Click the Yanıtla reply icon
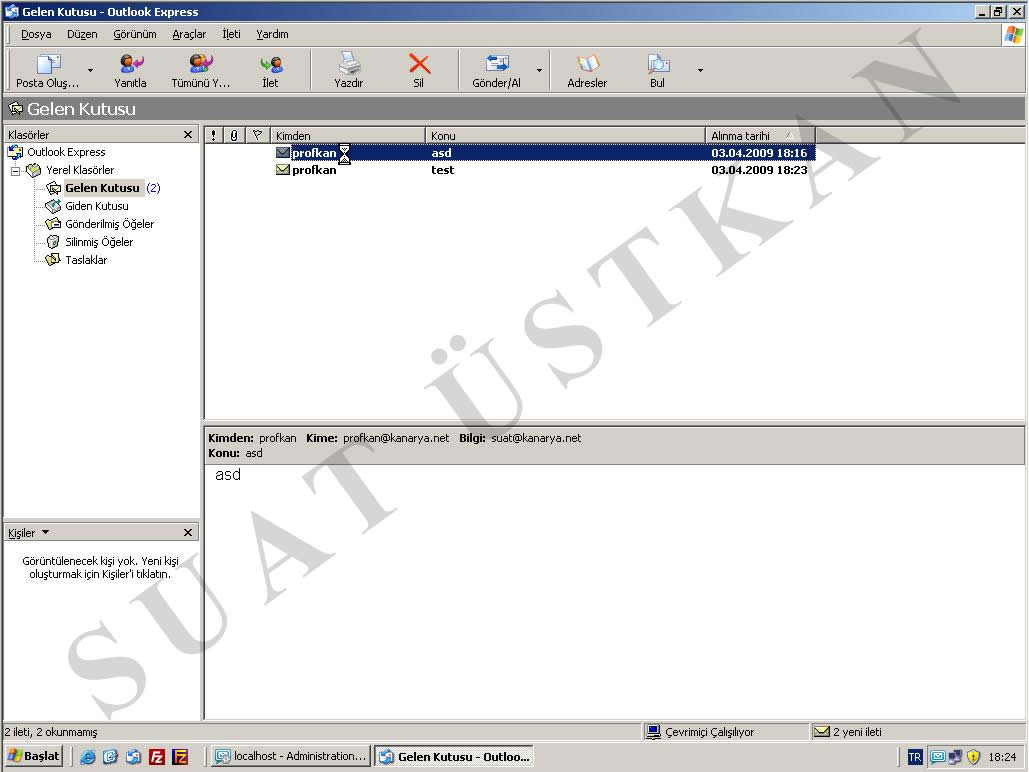The height and width of the screenshot is (772, 1029). click(x=130, y=64)
